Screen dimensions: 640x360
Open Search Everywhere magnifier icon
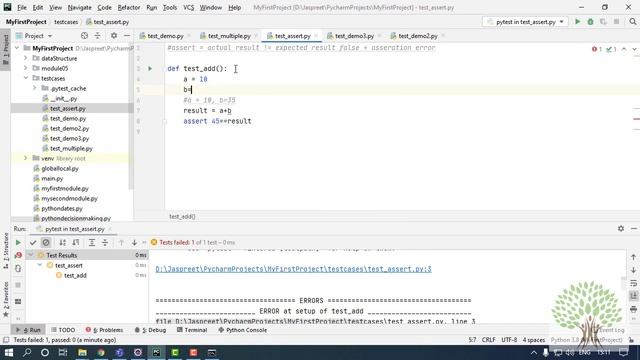coord(633,22)
